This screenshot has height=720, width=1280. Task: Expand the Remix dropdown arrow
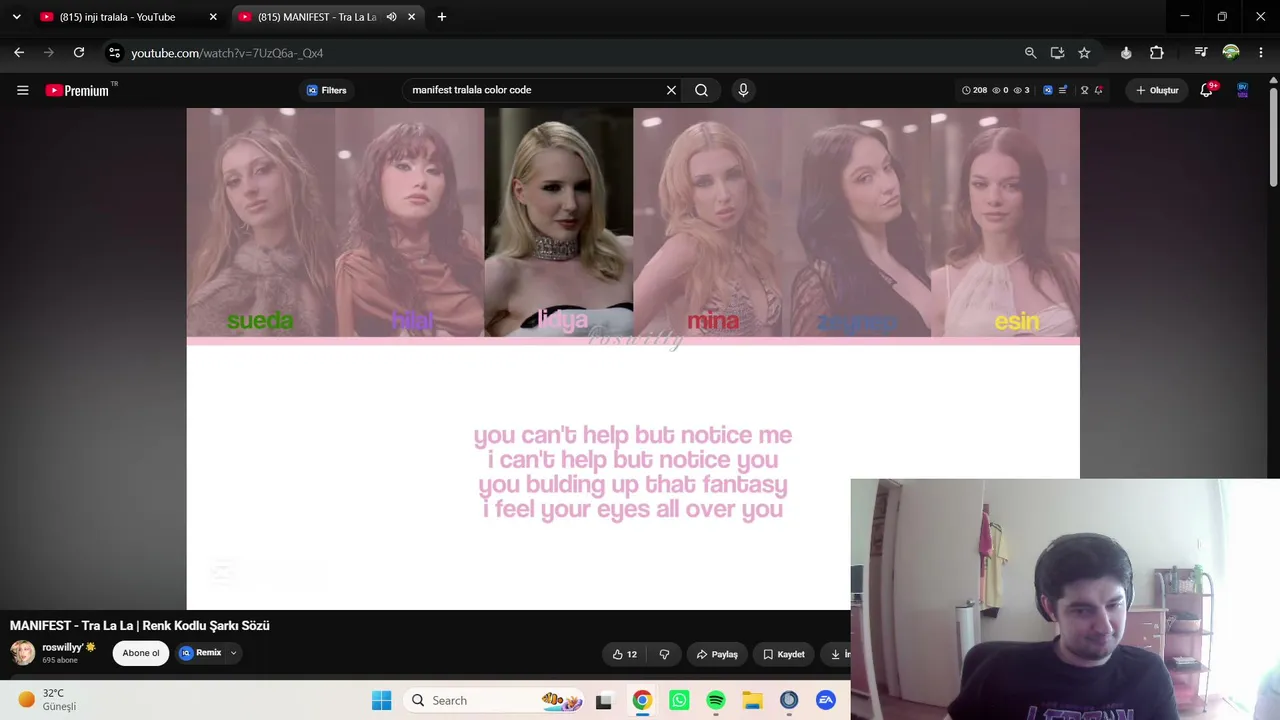click(233, 653)
